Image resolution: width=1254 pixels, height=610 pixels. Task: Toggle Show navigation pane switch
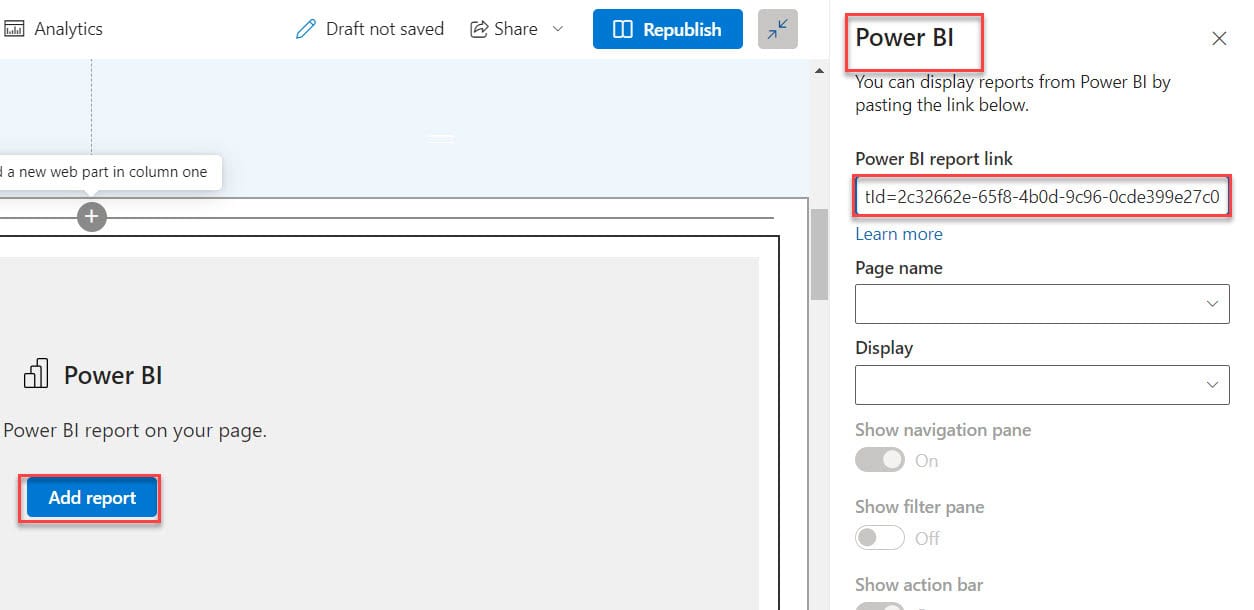click(x=880, y=460)
